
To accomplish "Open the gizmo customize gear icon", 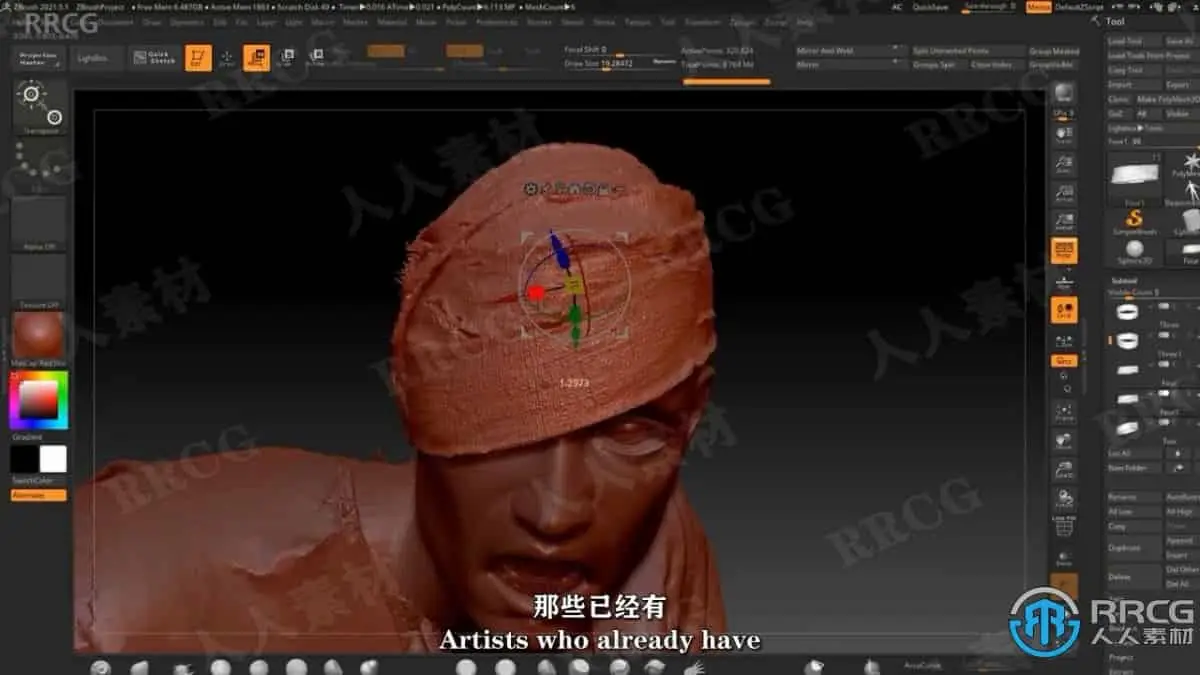I will pos(530,187).
